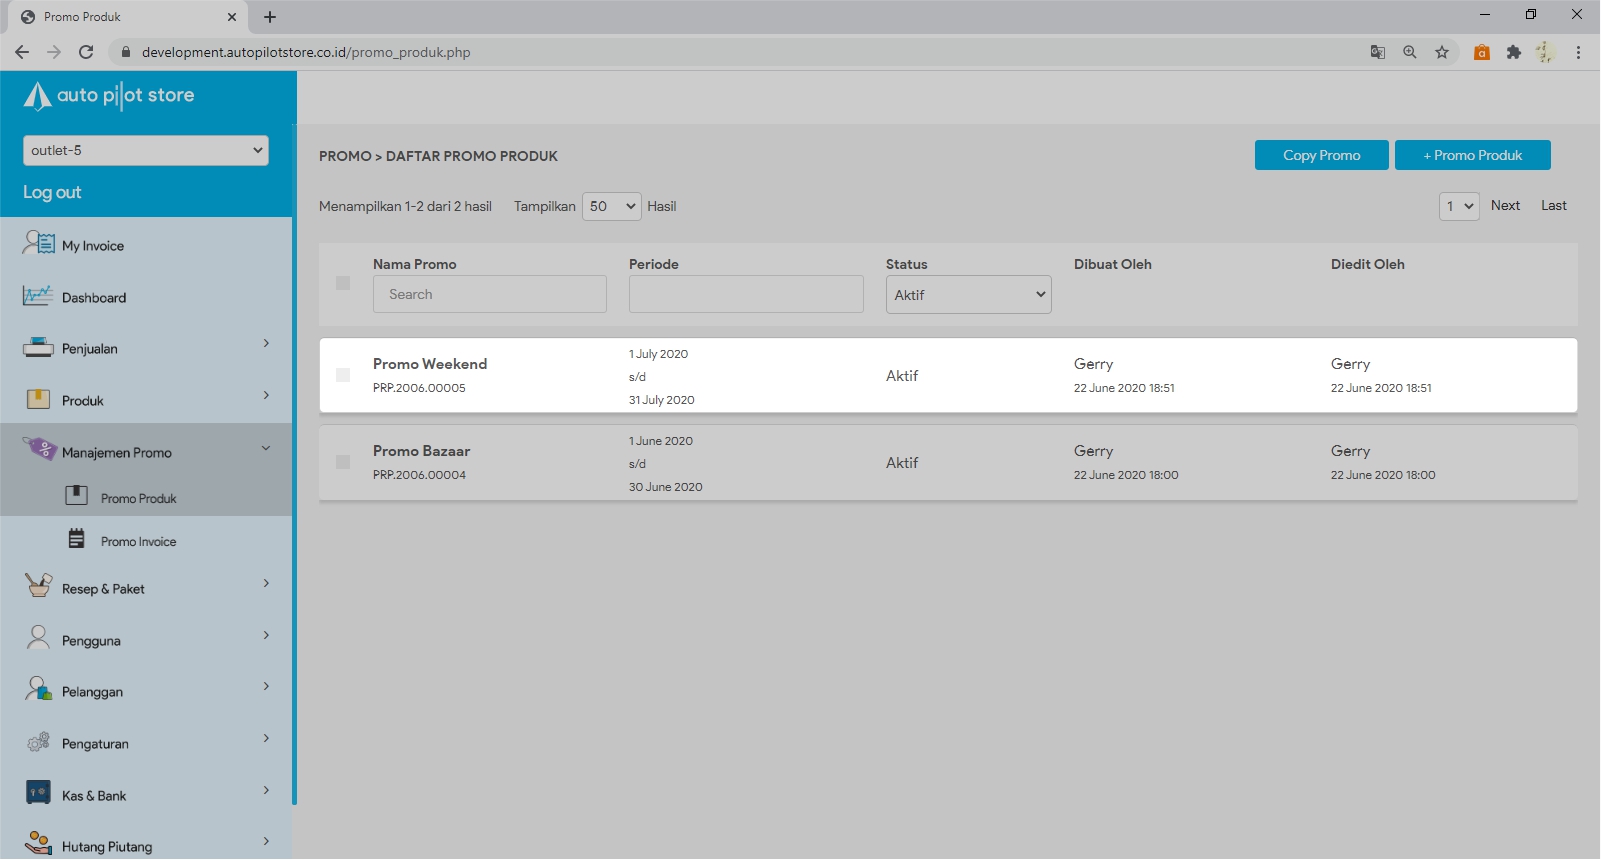Click the + Promo Produk button
The height and width of the screenshot is (860, 1601).
1472,155
